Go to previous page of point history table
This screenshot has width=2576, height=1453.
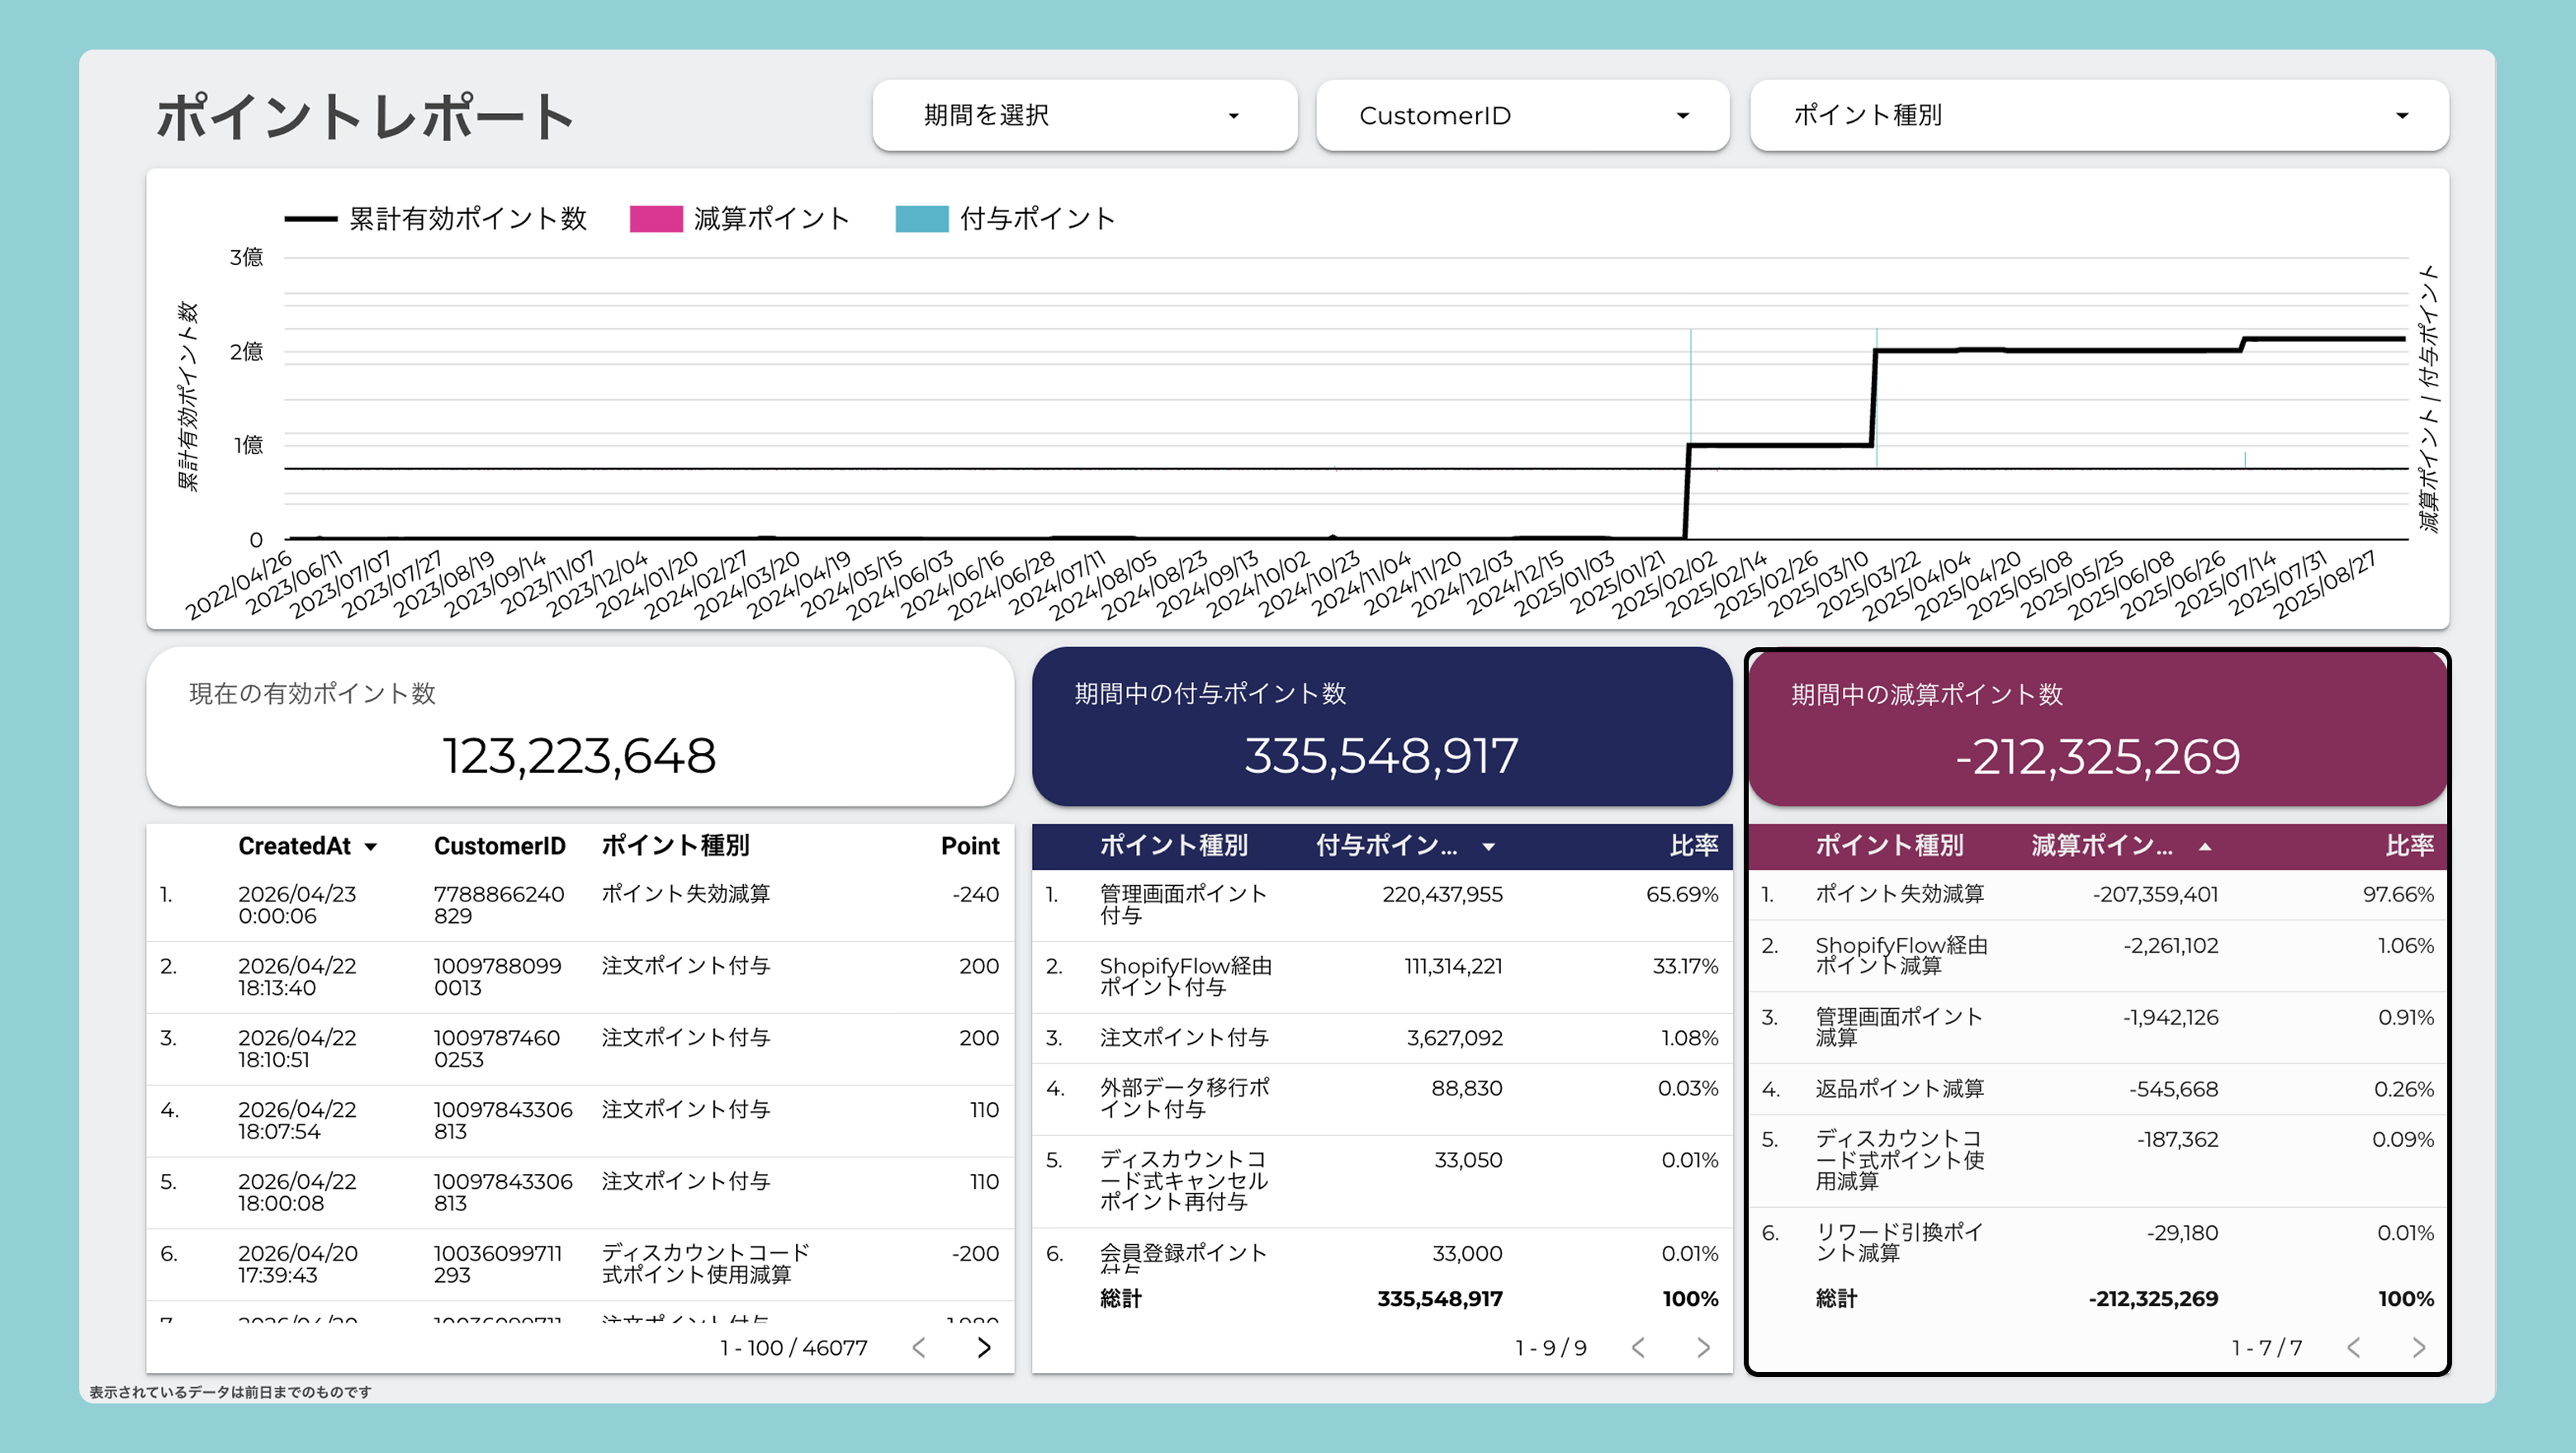pos(919,1347)
